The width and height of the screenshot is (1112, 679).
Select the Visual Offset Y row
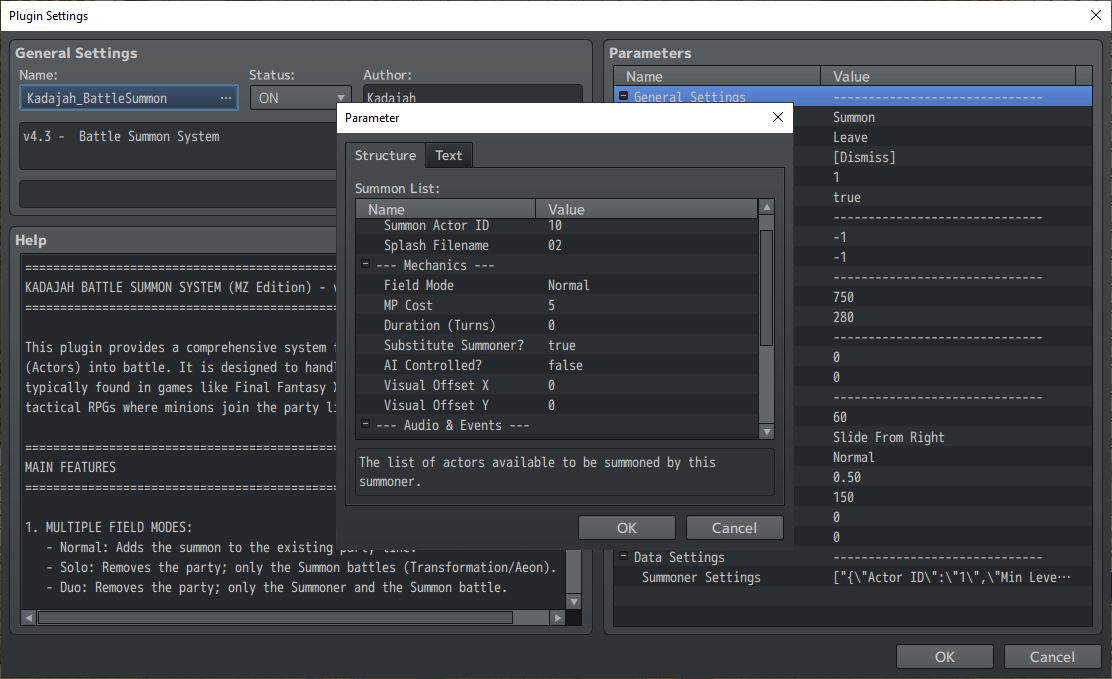(557, 405)
